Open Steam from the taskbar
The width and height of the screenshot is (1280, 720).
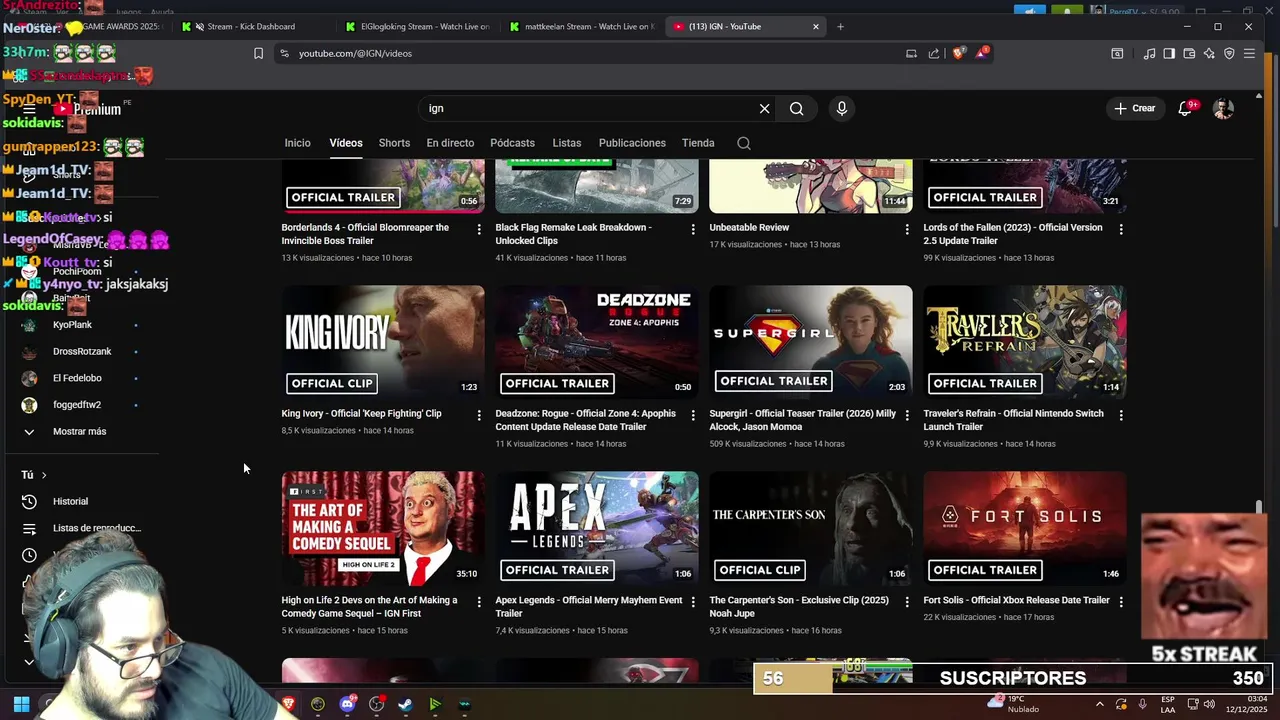[405, 704]
